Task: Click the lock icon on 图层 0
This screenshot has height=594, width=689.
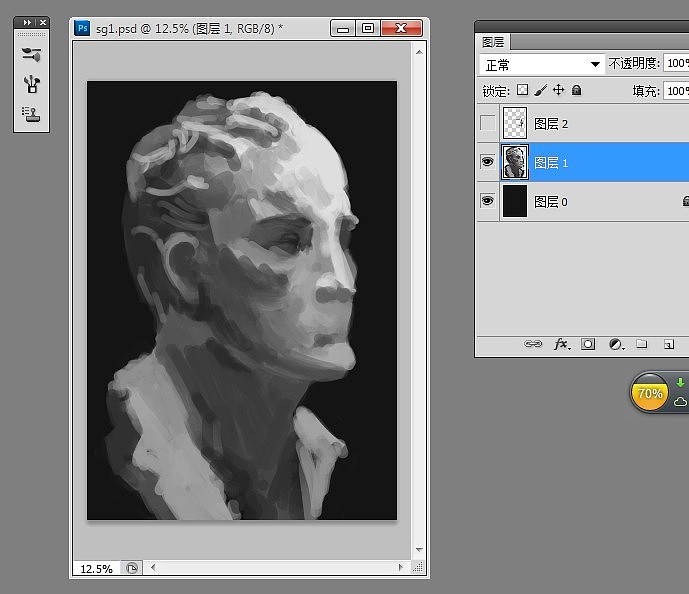Action: click(685, 201)
